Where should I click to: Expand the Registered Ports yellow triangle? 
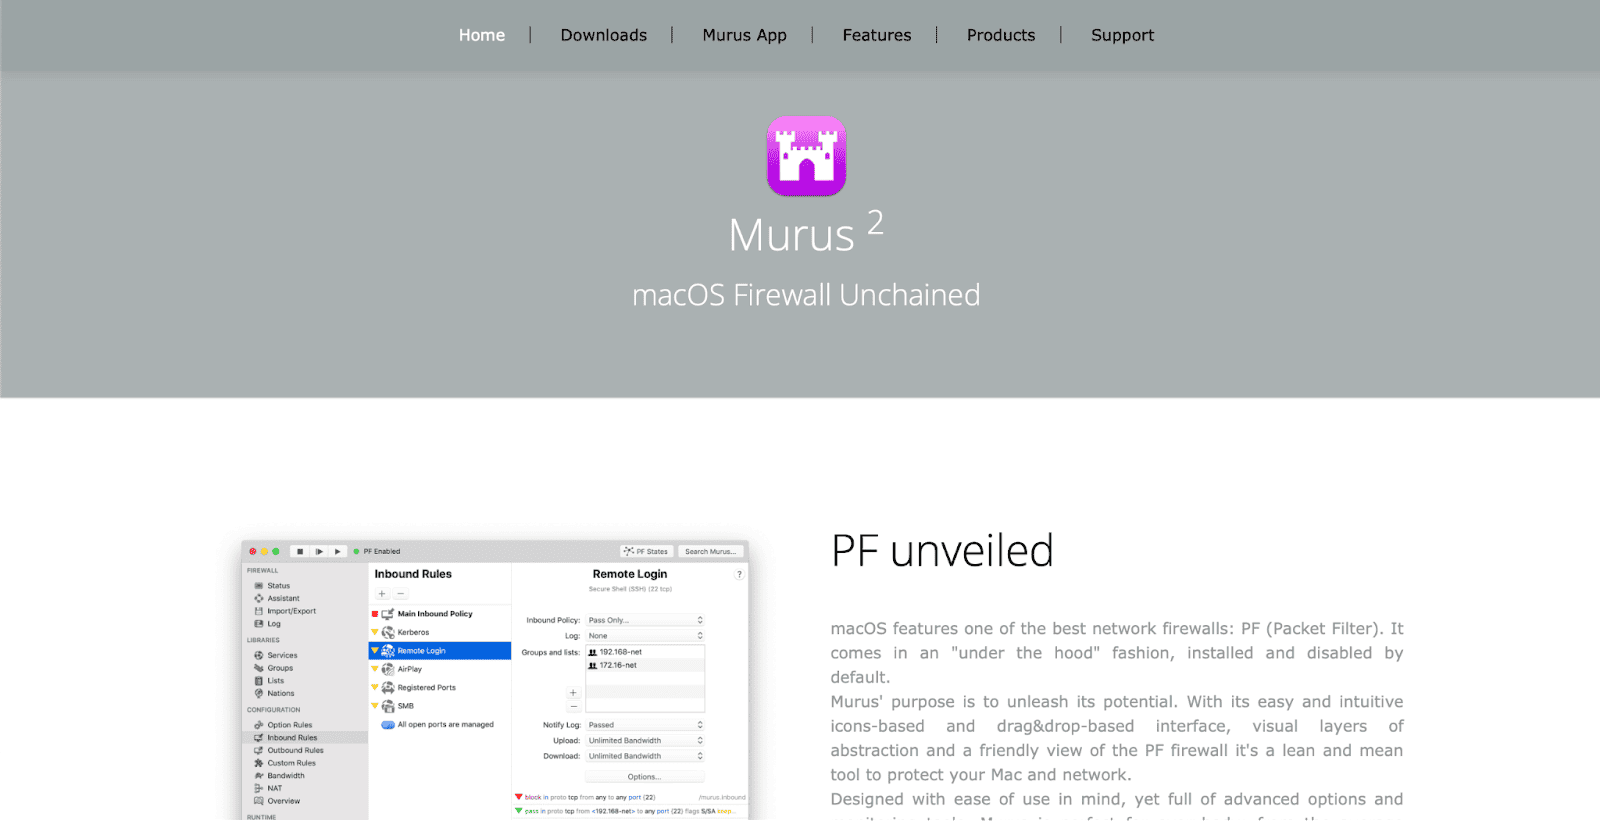coord(375,687)
